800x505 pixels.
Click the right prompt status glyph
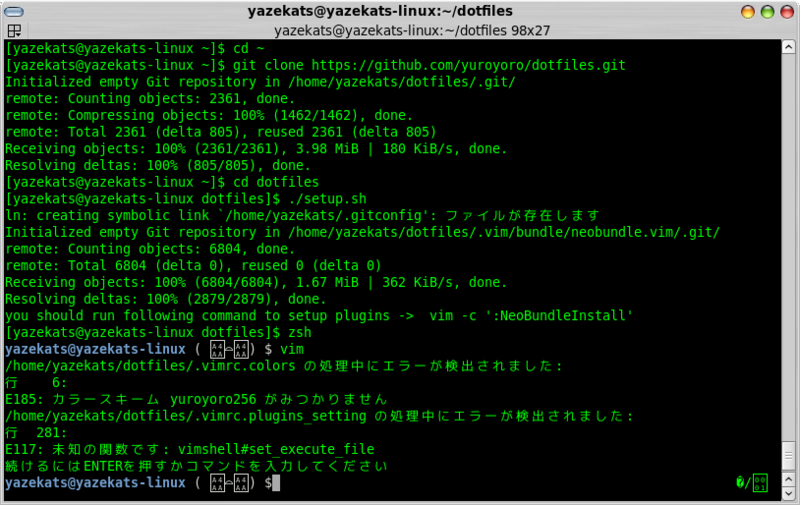752,482
